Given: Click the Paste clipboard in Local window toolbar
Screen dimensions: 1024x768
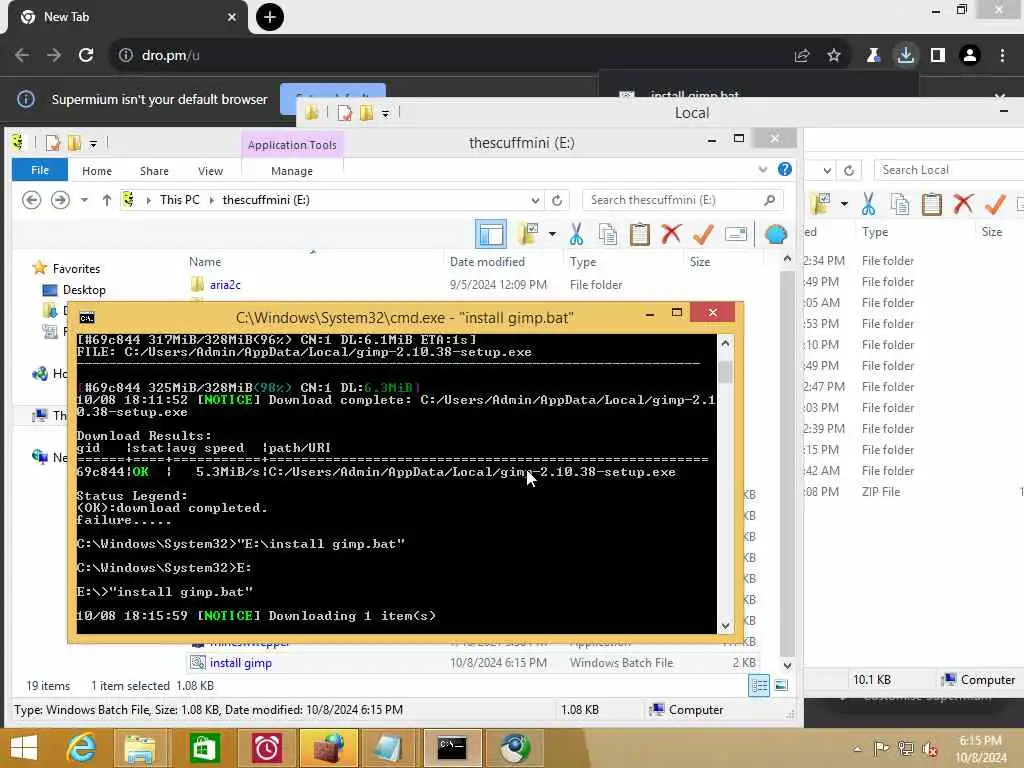Looking at the screenshot, I should pos(932,204).
